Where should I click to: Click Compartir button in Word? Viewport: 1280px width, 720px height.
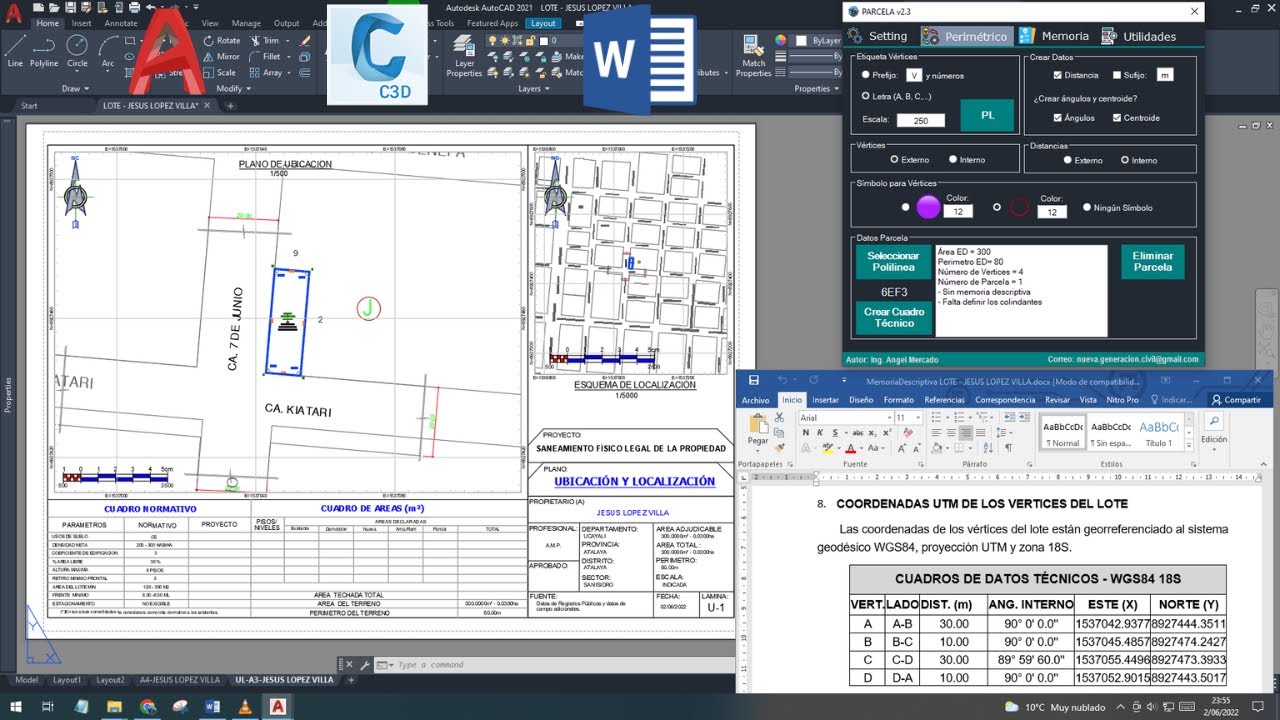click(1234, 400)
